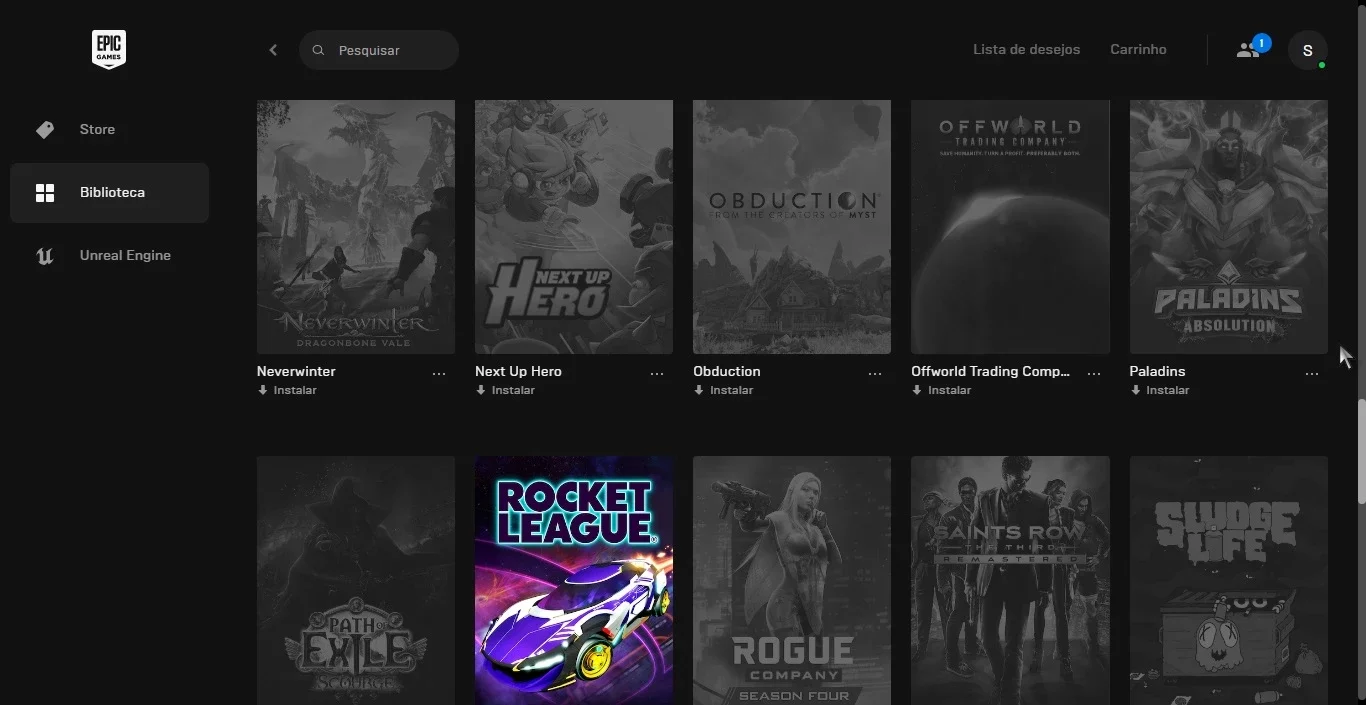Open the account profile avatar S
Viewport: 1366px width, 705px height.
pos(1308,50)
